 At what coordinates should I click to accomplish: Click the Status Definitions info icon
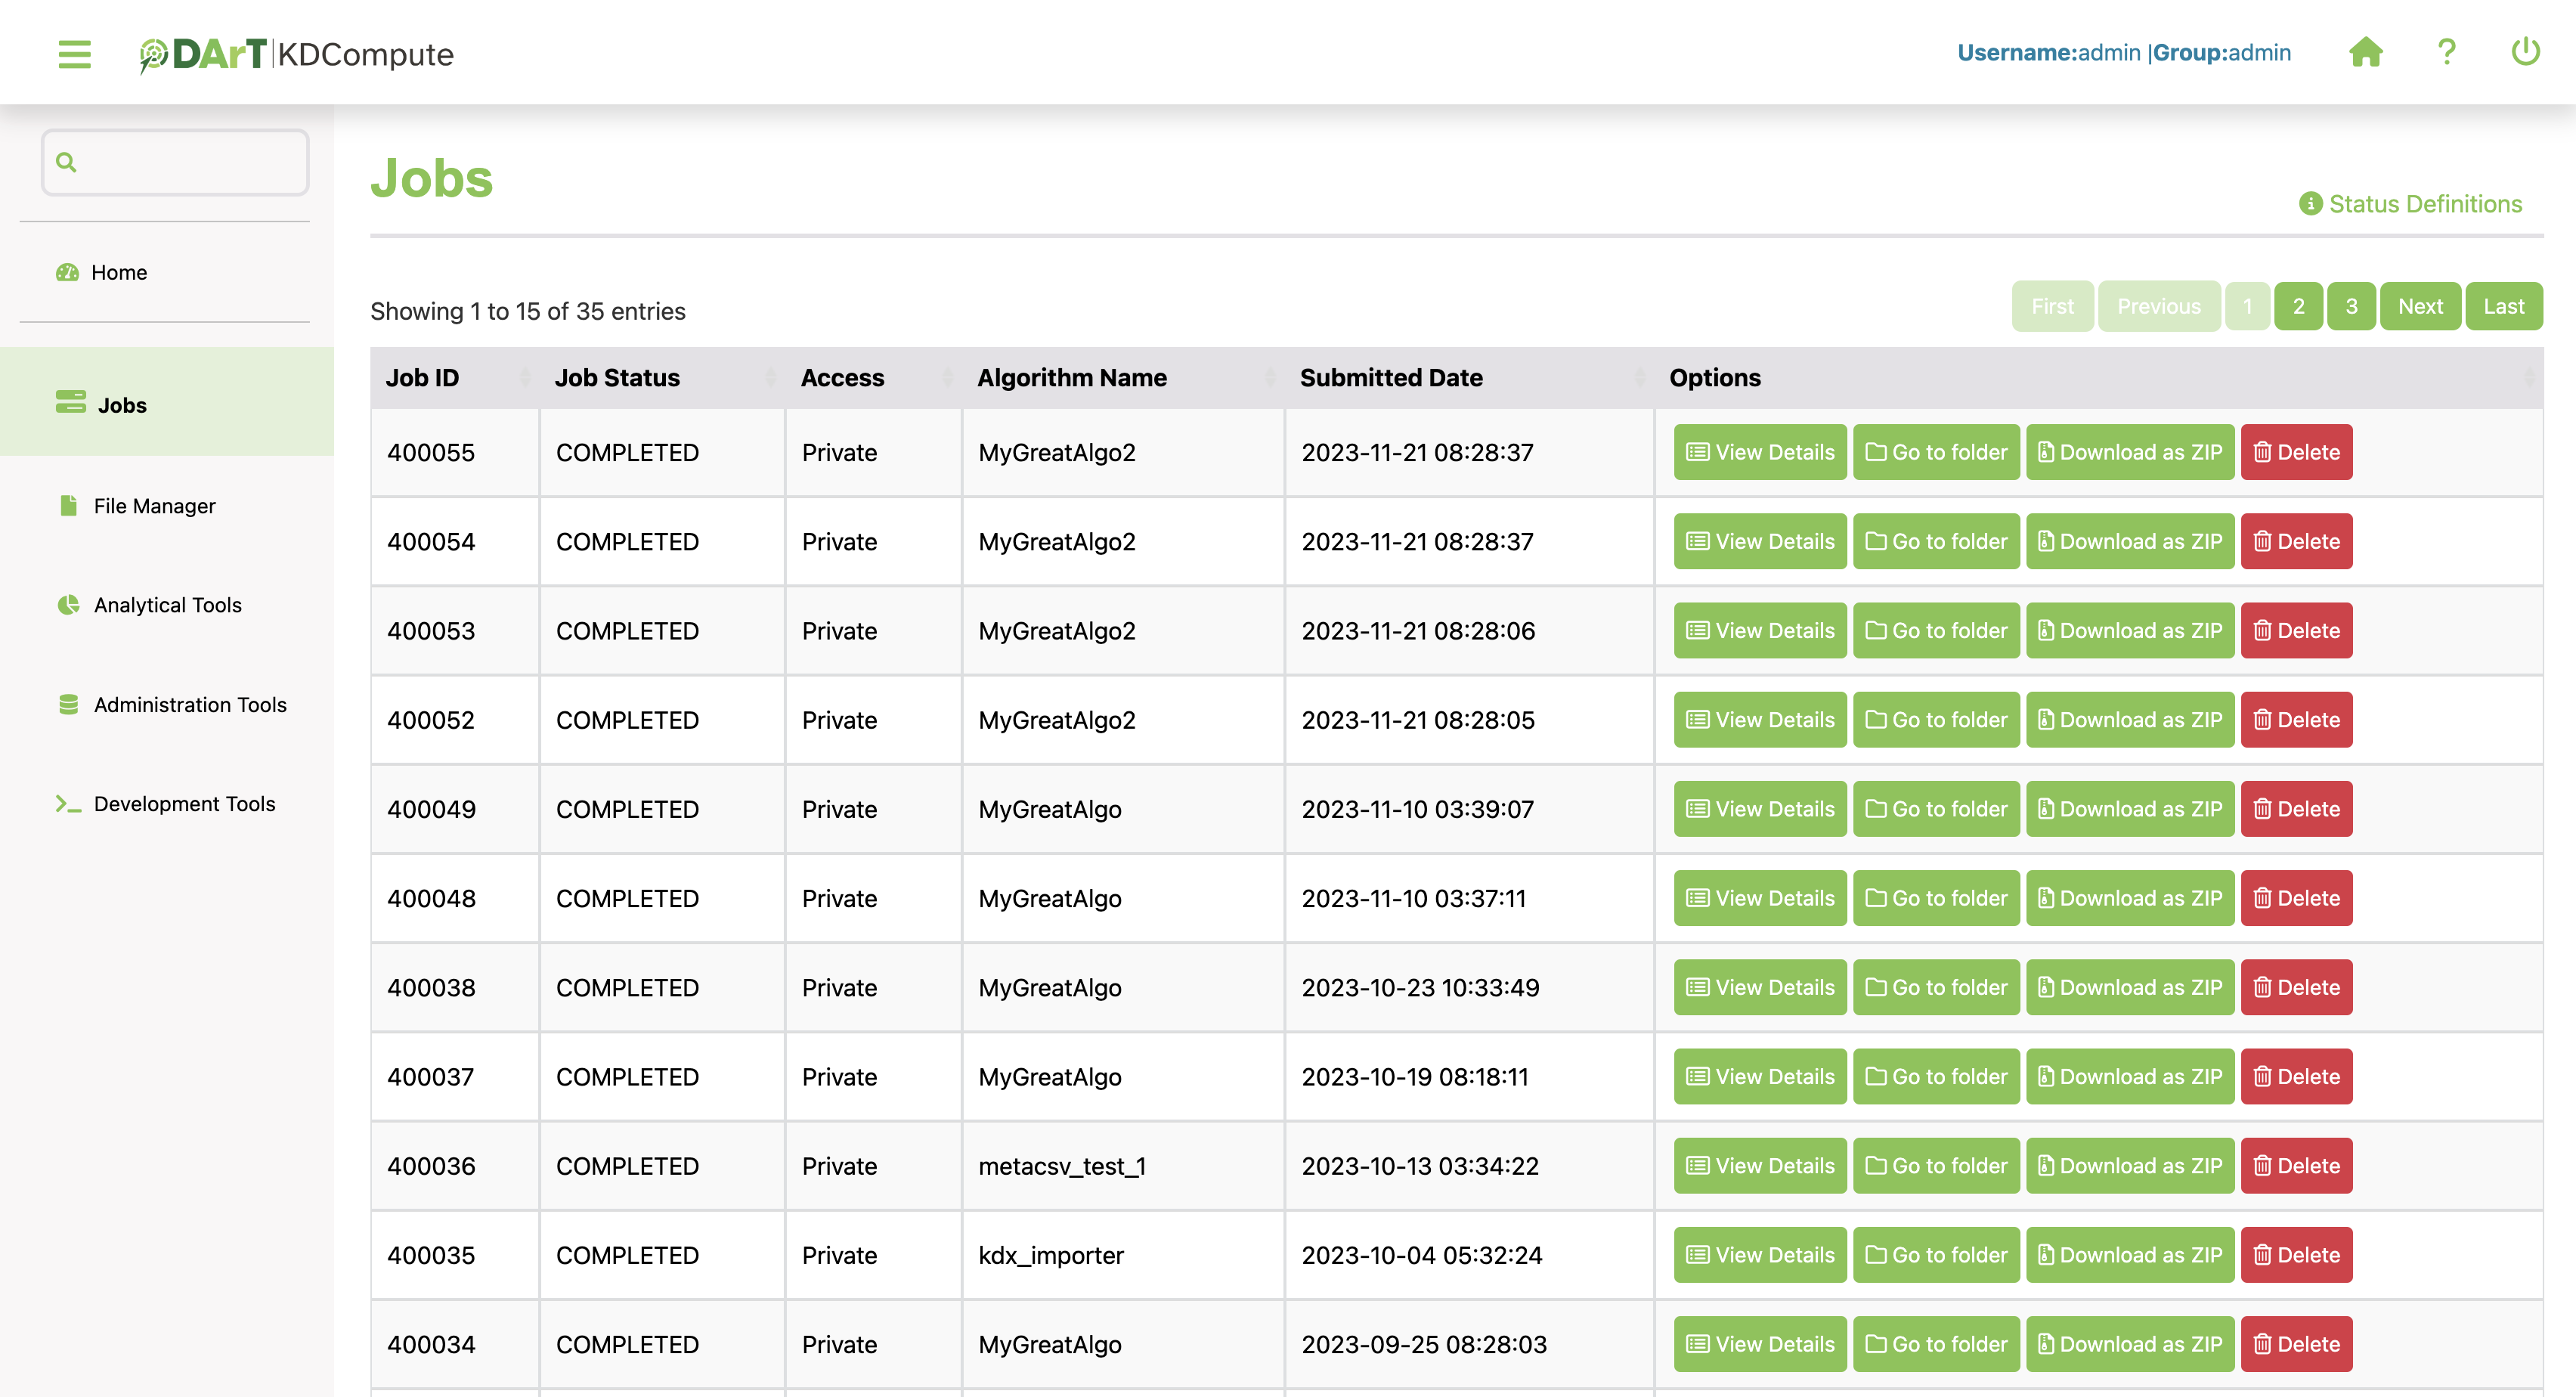[x=2310, y=204]
